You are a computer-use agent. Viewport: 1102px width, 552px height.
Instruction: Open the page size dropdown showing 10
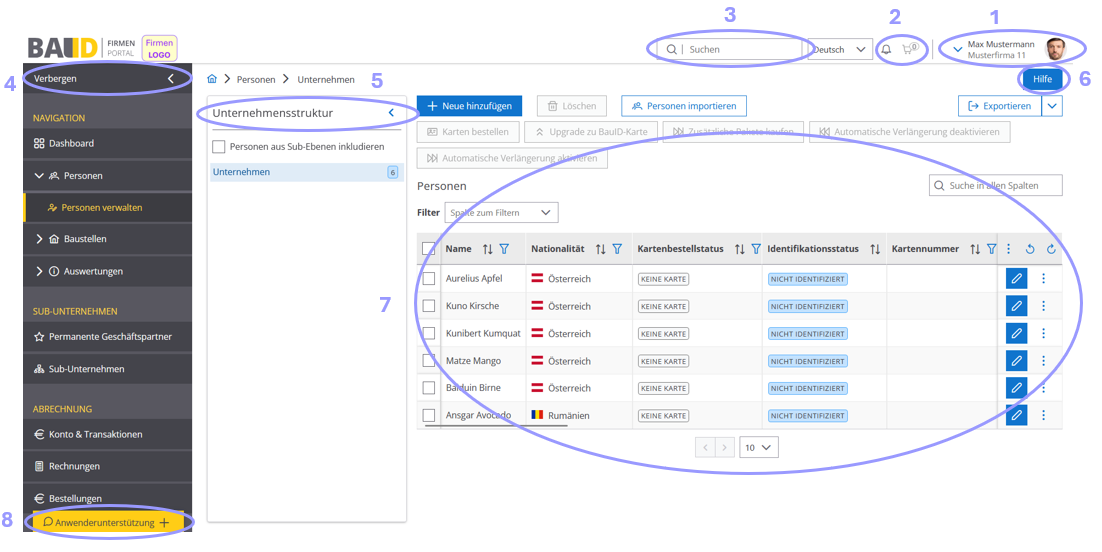pyautogui.click(x=759, y=448)
